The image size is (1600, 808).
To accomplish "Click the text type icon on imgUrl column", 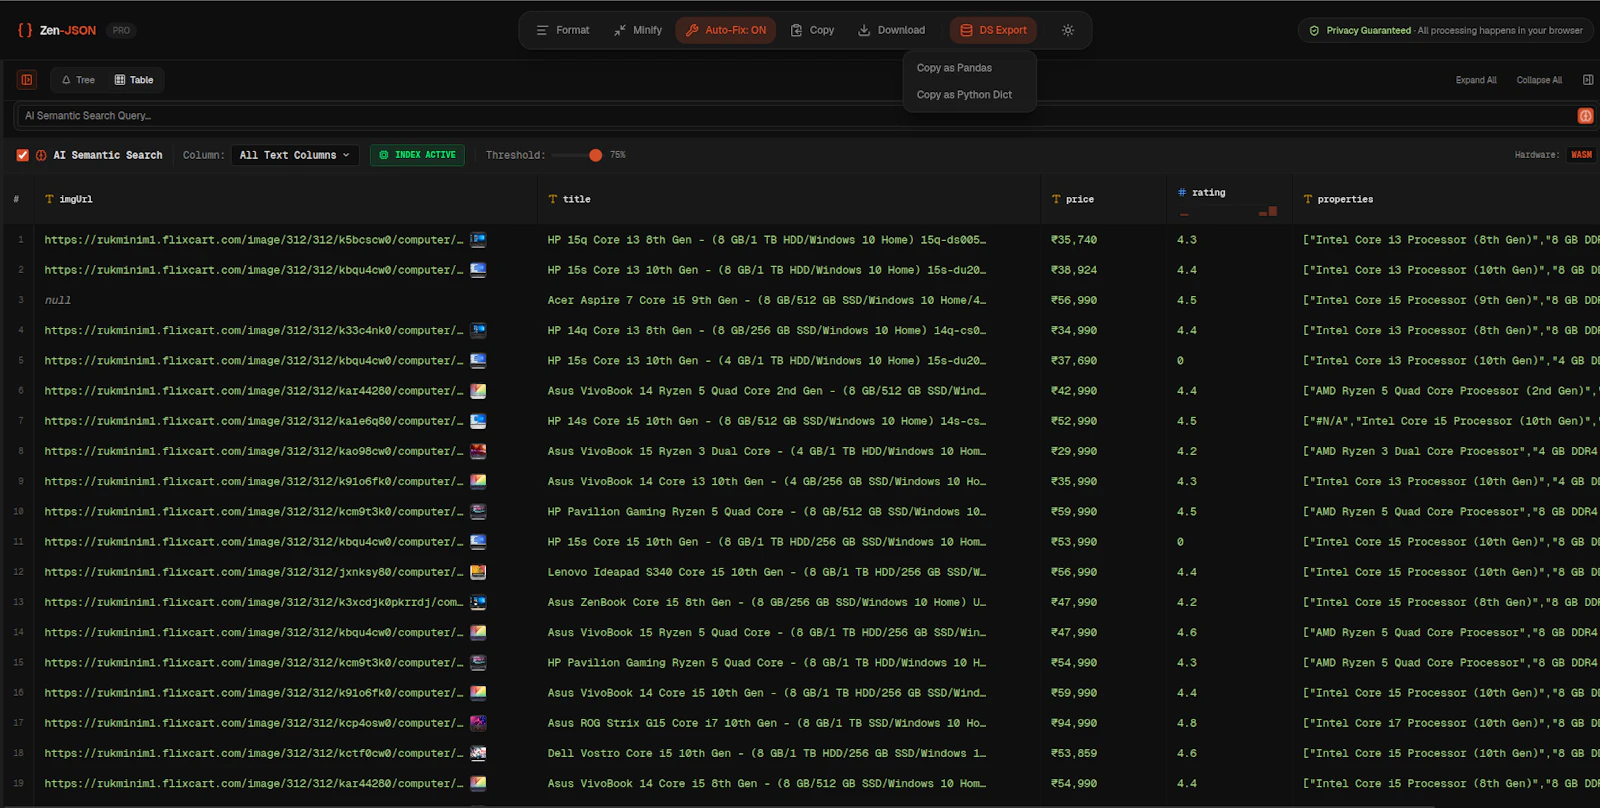I will [50, 199].
